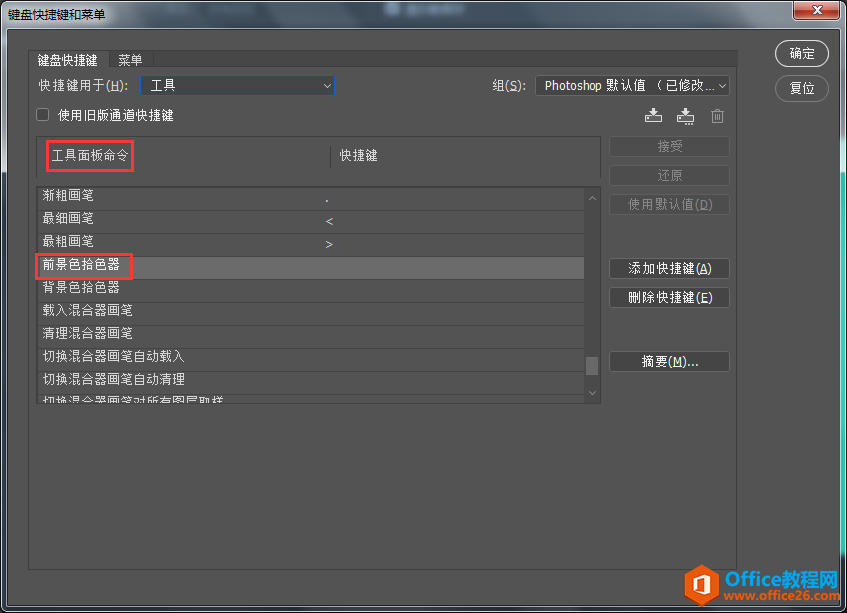
Task: Select the 前景色拾色器 row
Action: click(x=311, y=268)
